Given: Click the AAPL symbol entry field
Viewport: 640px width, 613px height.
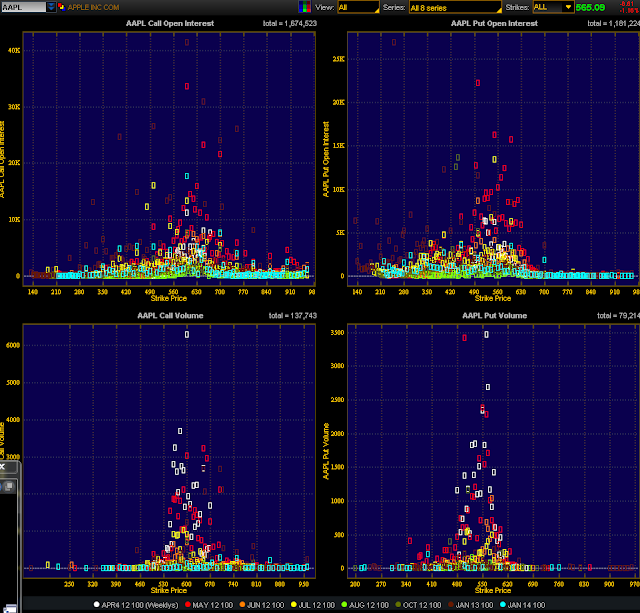Looking at the screenshot, I should point(23,7).
